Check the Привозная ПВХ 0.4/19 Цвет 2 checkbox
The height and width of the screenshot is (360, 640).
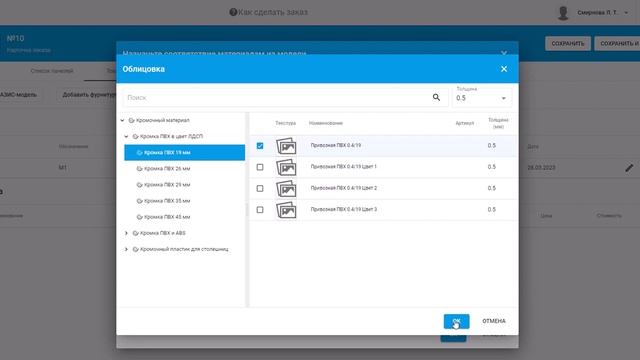click(x=260, y=189)
